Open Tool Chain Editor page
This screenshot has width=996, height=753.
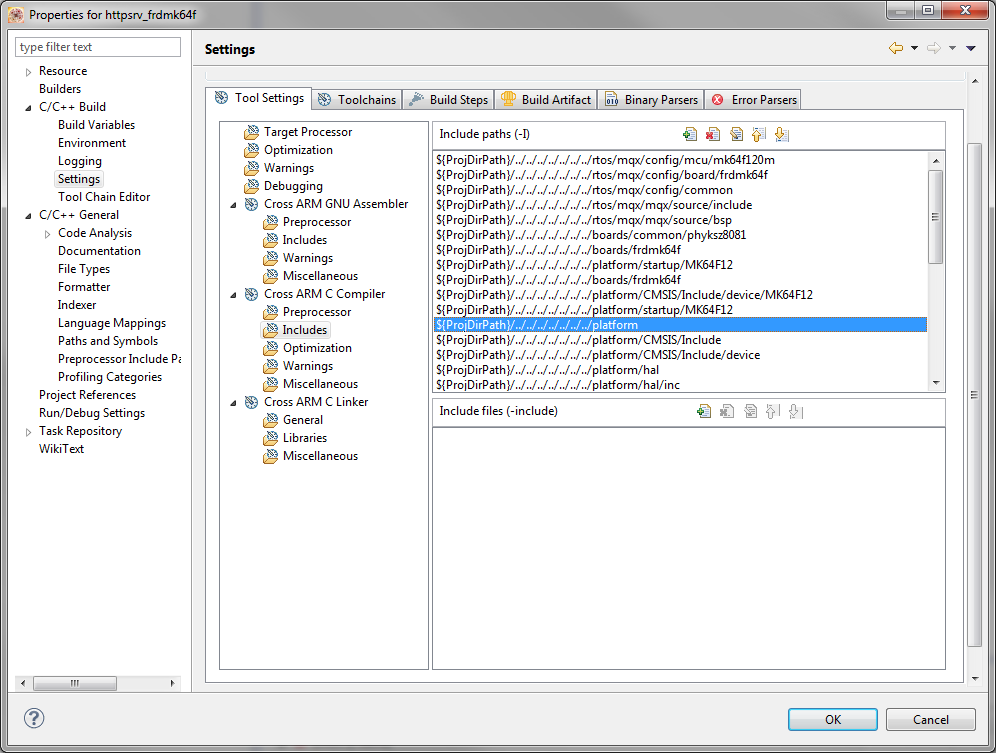coord(104,197)
